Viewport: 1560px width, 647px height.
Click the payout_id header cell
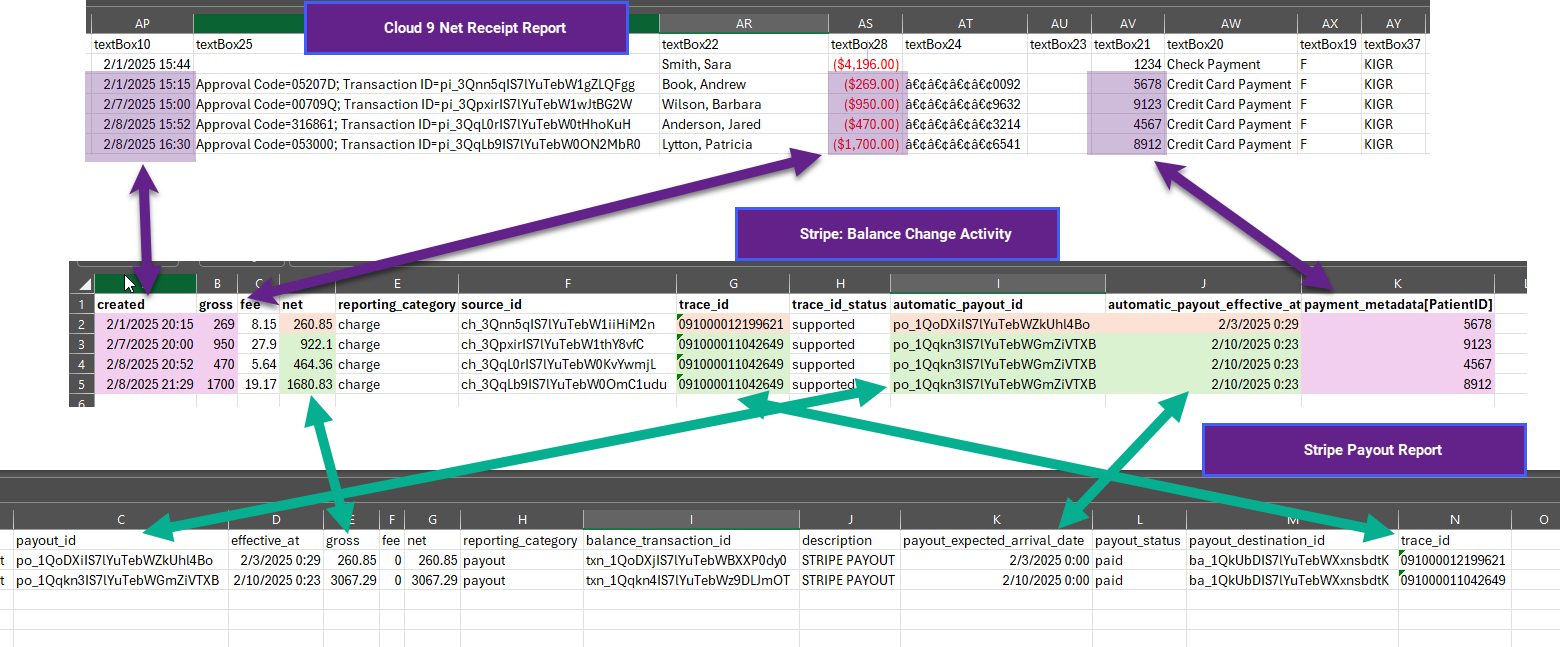(121, 540)
